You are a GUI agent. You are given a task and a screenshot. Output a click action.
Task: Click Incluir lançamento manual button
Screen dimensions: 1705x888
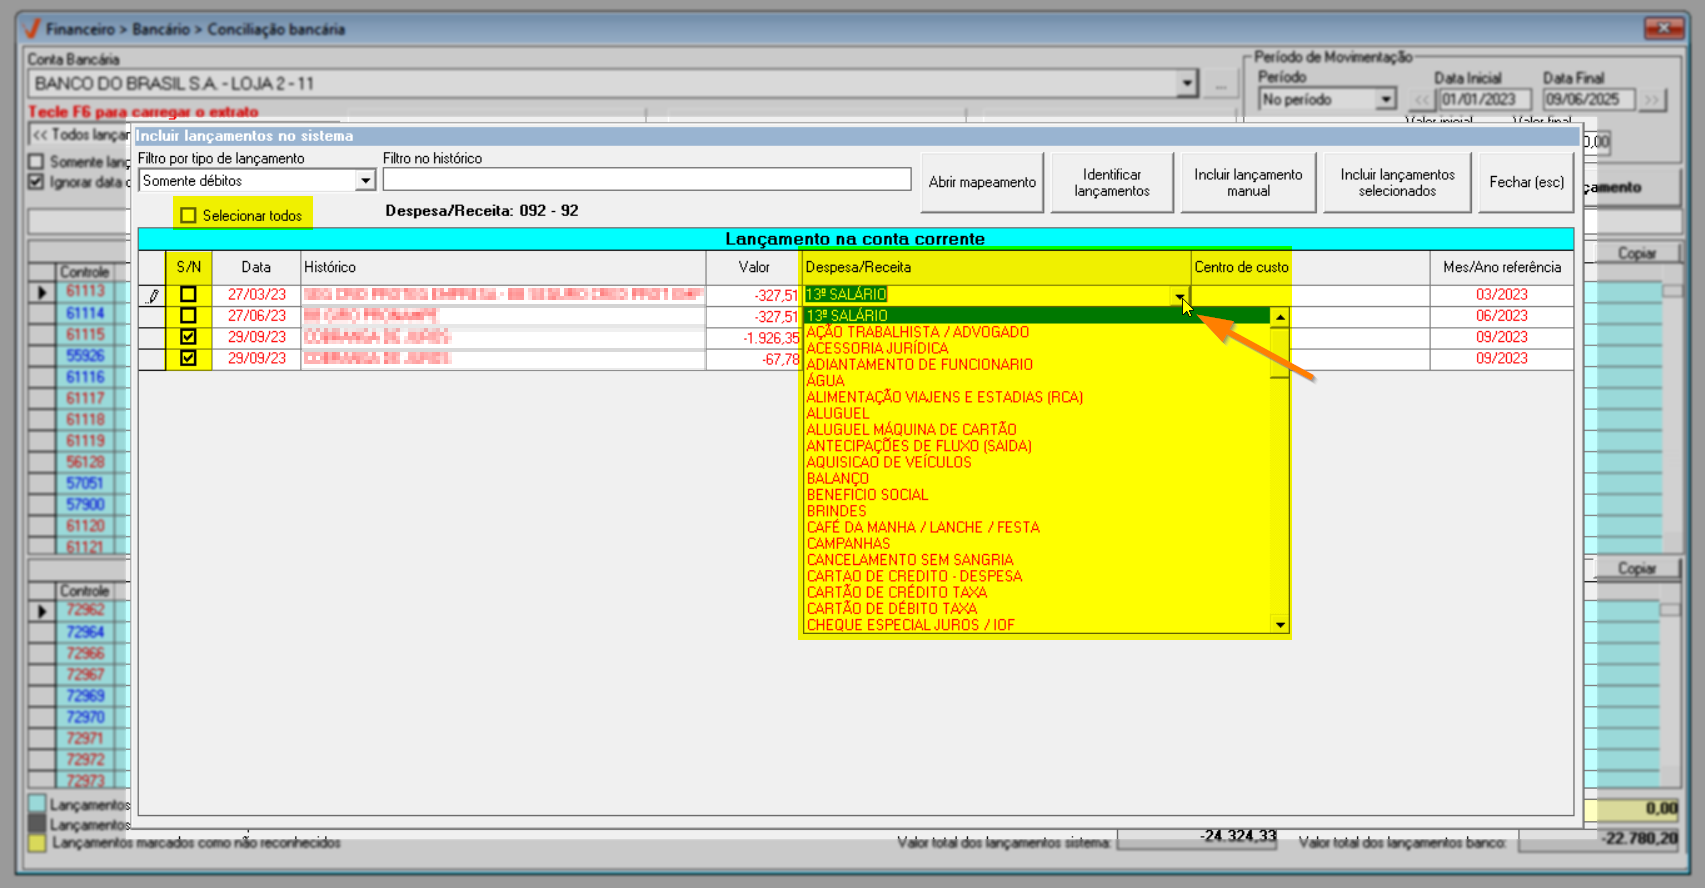pos(1248,182)
